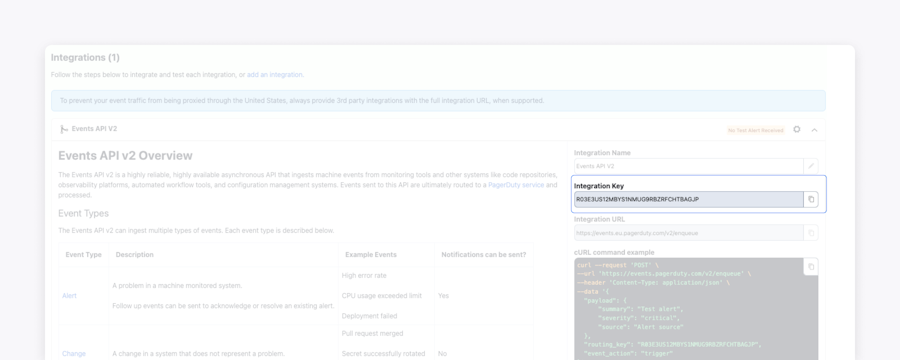The width and height of the screenshot is (900, 360).
Task: Copy the cURL command example
Action: [x=811, y=266]
